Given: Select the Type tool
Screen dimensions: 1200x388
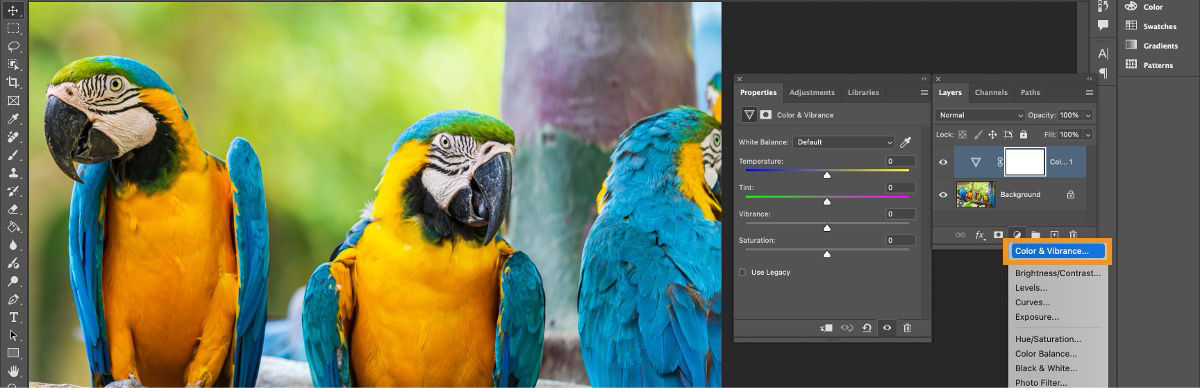Looking at the screenshot, I should (x=14, y=316).
